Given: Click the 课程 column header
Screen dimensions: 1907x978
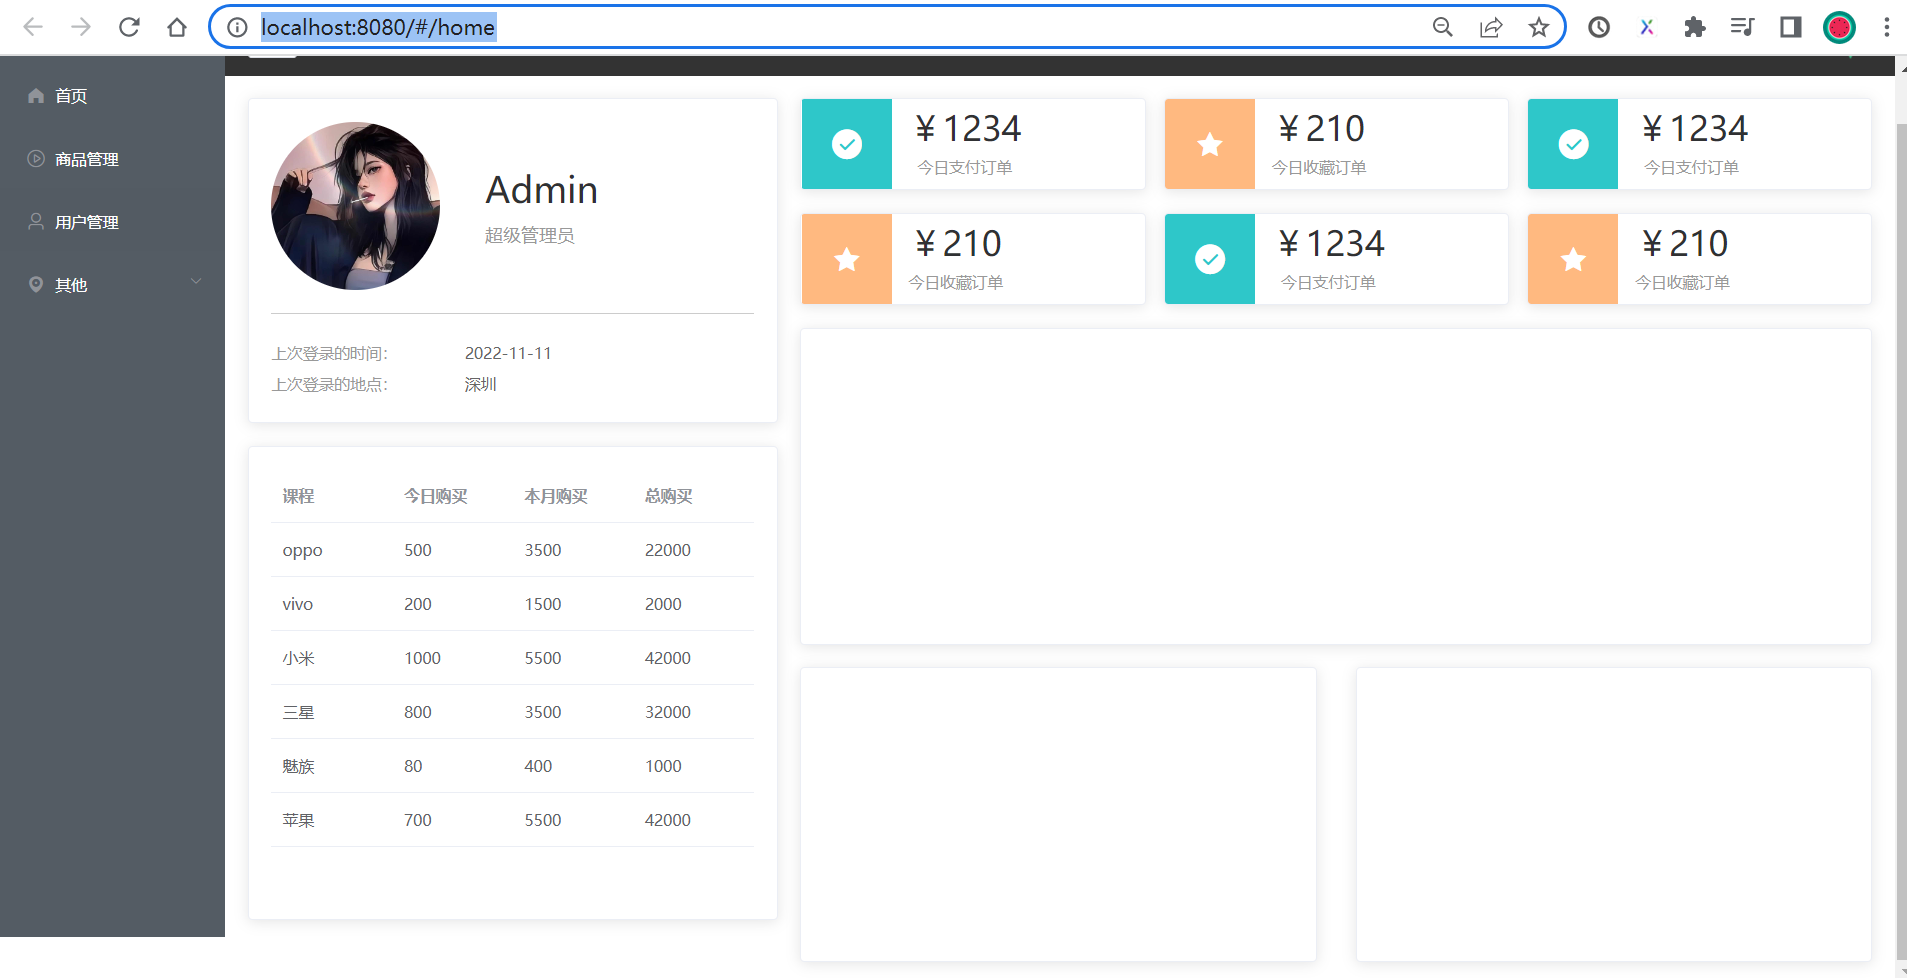Looking at the screenshot, I should [298, 496].
